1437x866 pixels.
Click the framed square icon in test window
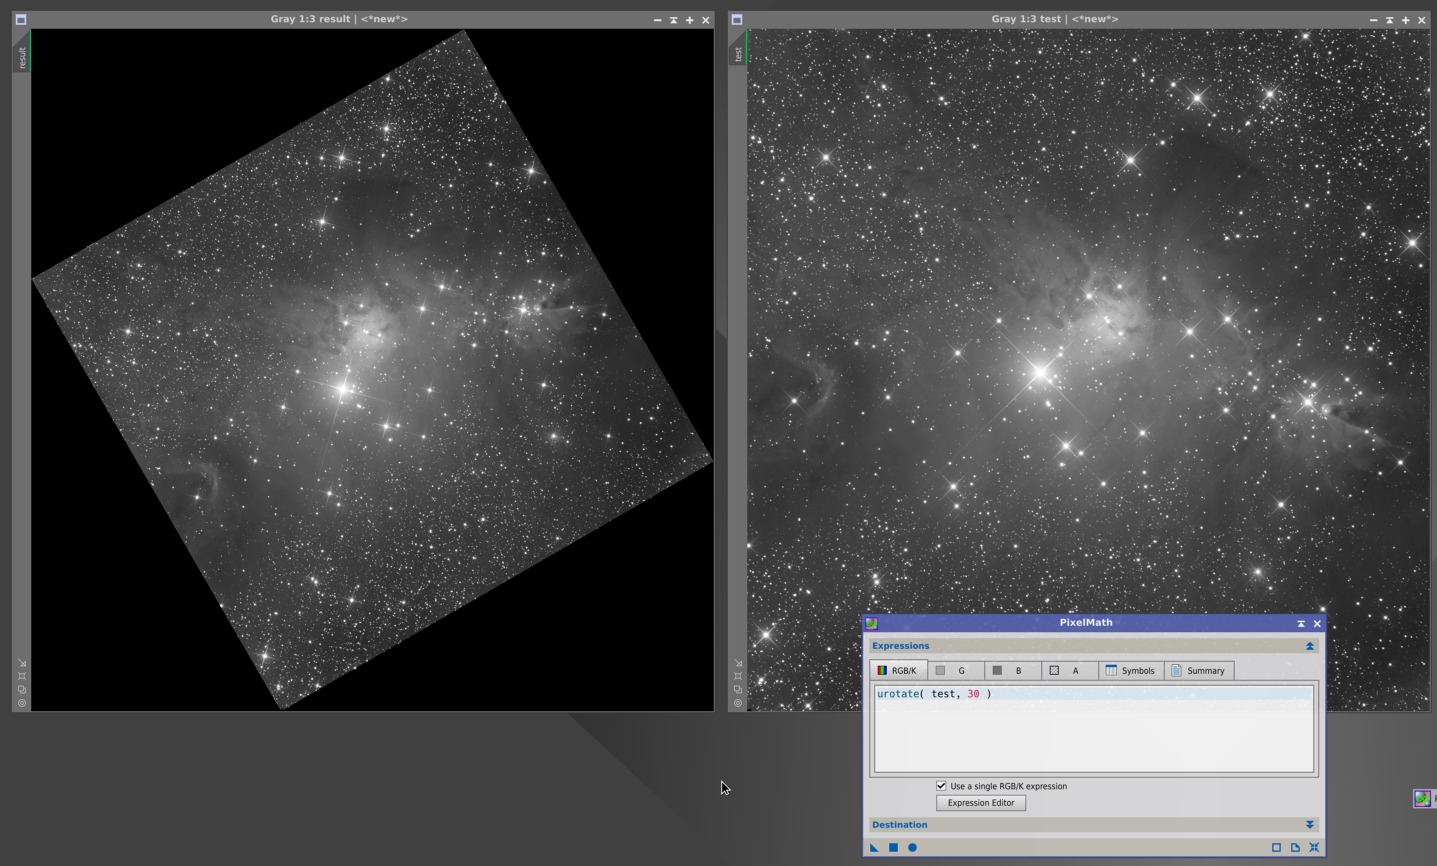tap(738, 676)
